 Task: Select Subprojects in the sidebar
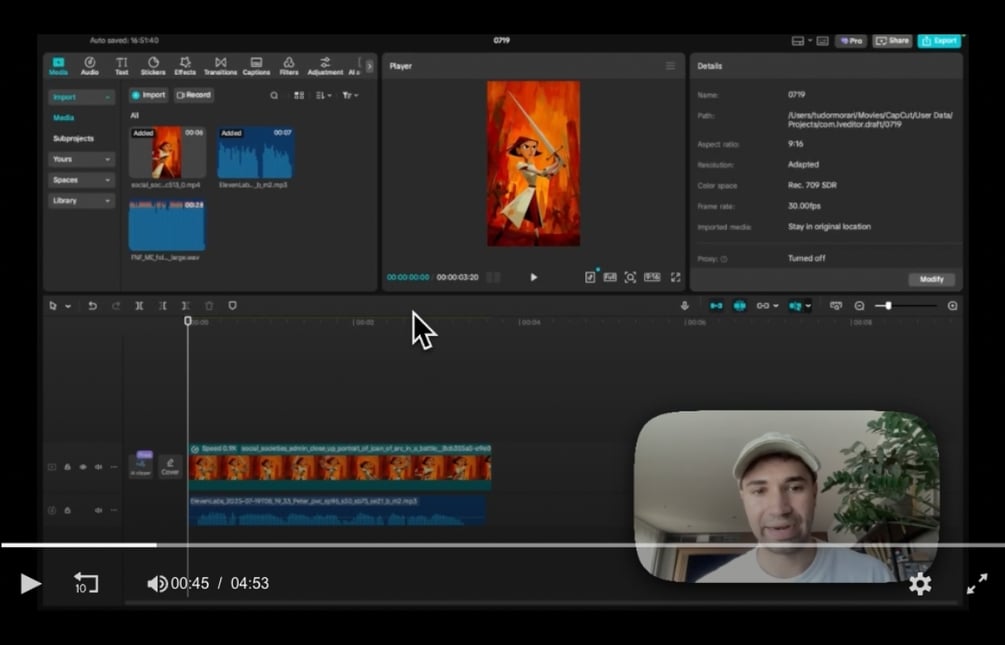click(x=73, y=138)
